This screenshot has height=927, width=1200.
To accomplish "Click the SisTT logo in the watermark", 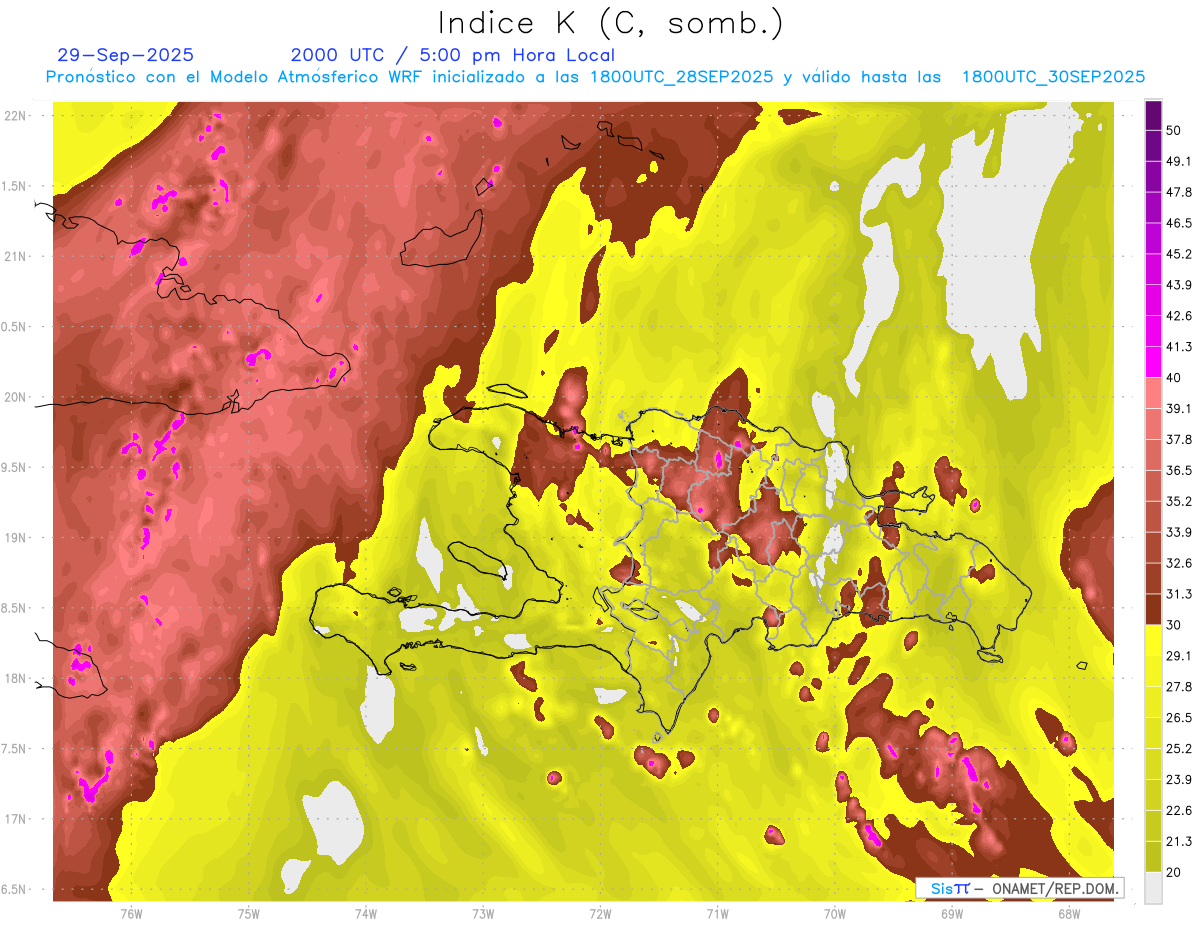I will 942,888.
